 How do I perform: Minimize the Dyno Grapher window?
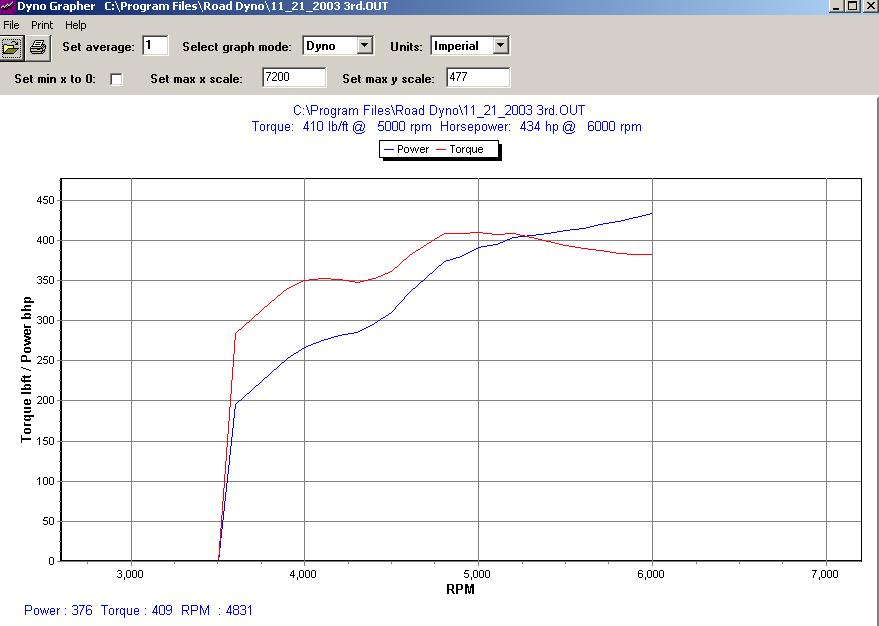coord(835,6)
